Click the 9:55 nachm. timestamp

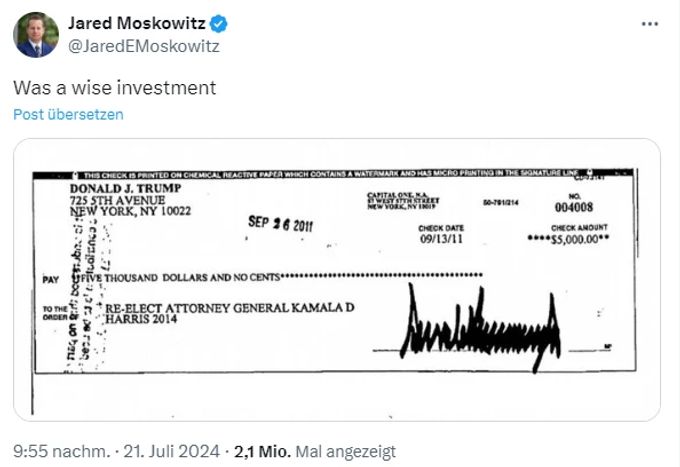(62, 451)
